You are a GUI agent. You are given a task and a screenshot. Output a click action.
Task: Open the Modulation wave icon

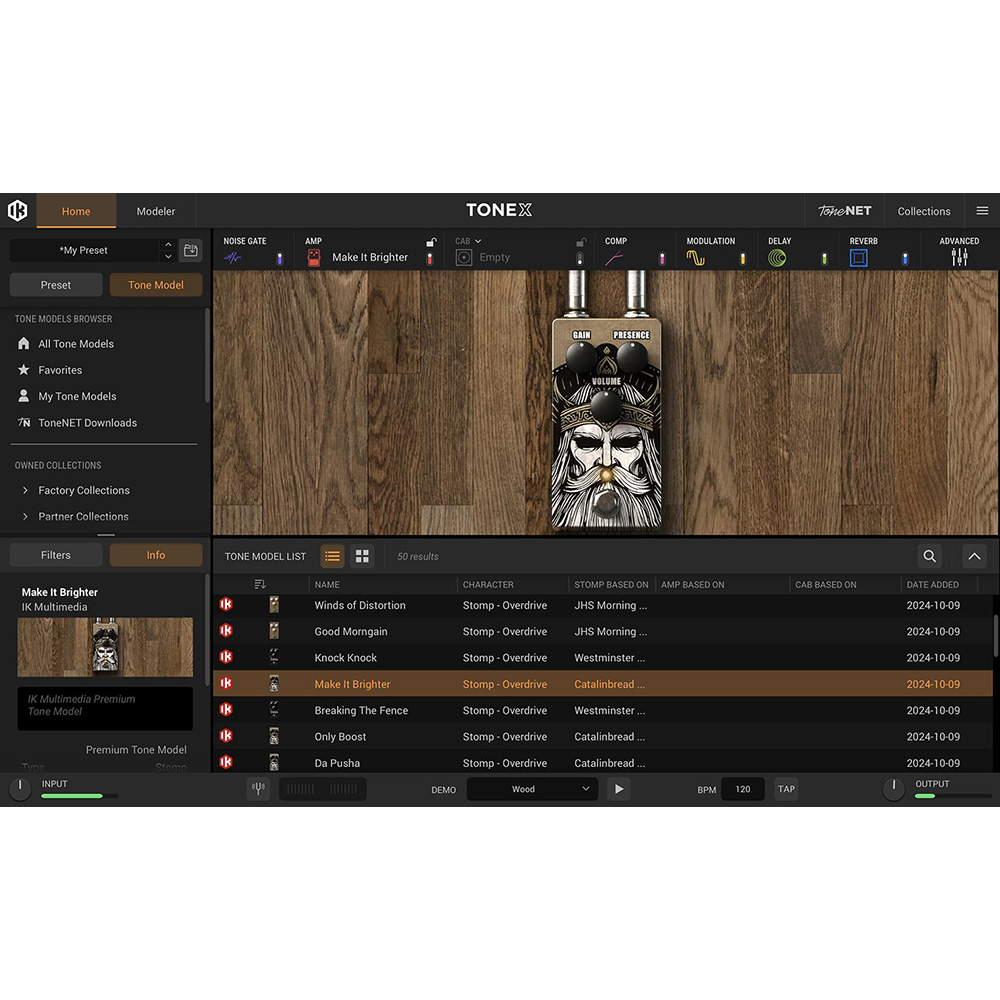coord(695,258)
